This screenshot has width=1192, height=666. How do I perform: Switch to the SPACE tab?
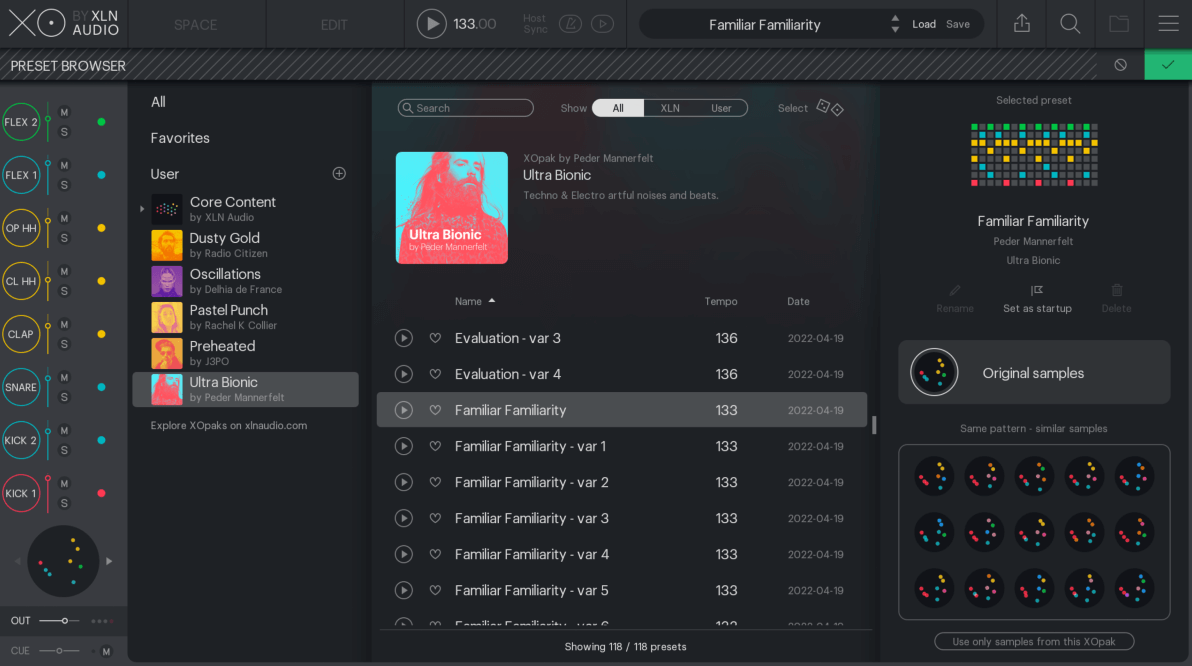click(x=196, y=24)
